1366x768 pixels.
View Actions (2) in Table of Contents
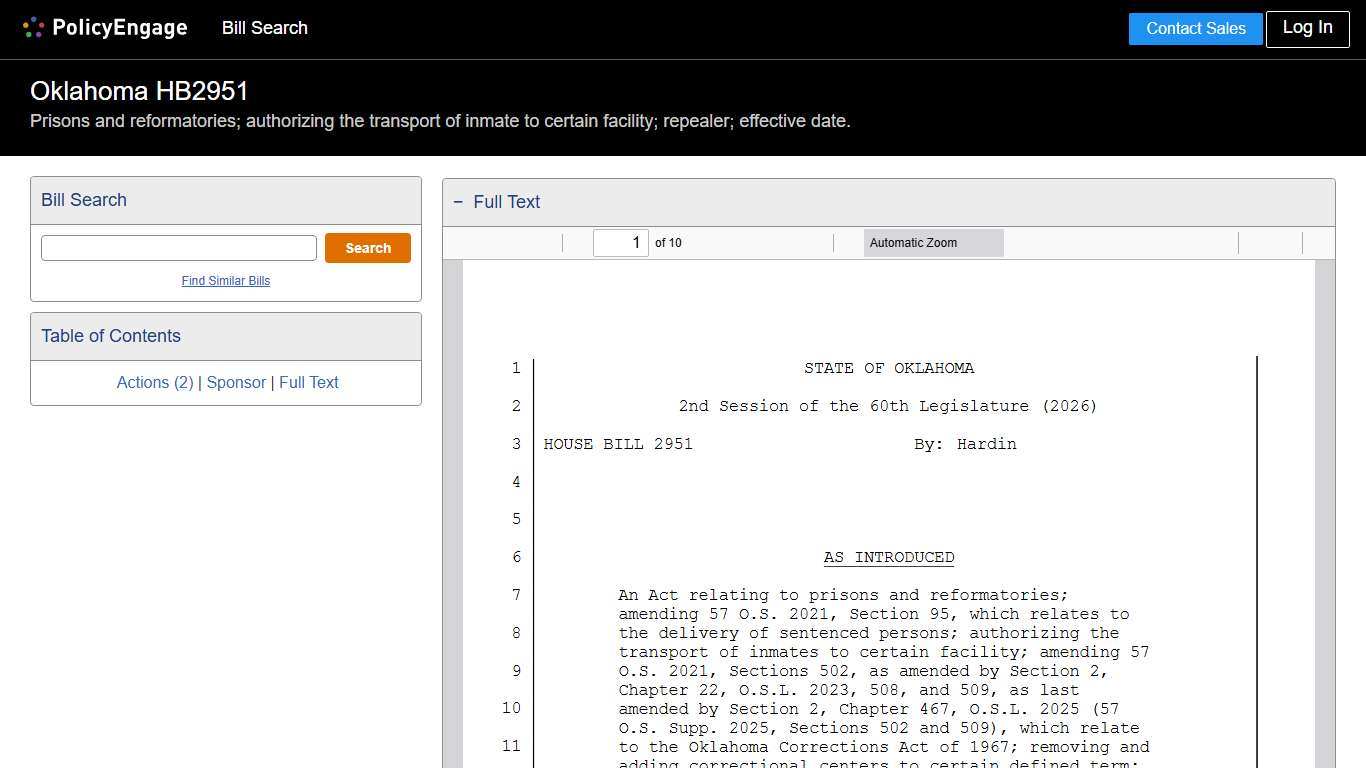[155, 382]
